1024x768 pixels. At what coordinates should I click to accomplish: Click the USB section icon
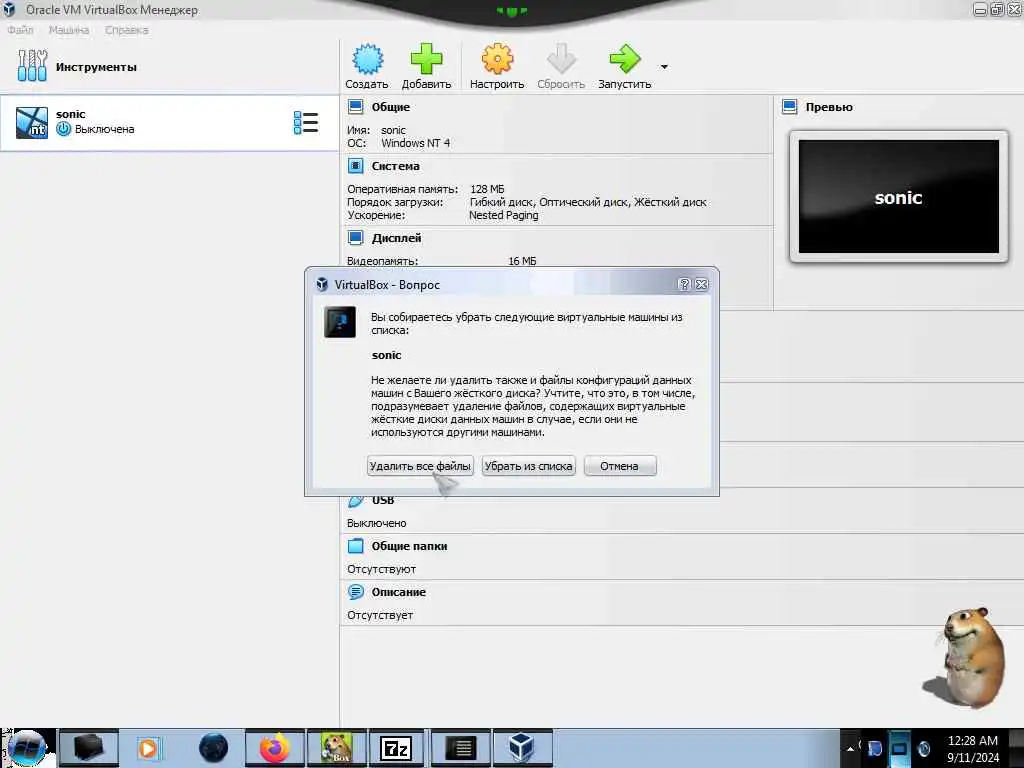tap(356, 501)
